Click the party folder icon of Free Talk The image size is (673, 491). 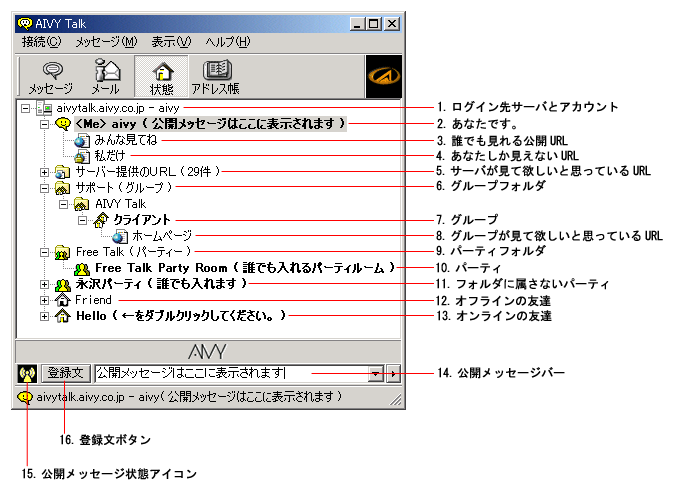click(x=63, y=252)
